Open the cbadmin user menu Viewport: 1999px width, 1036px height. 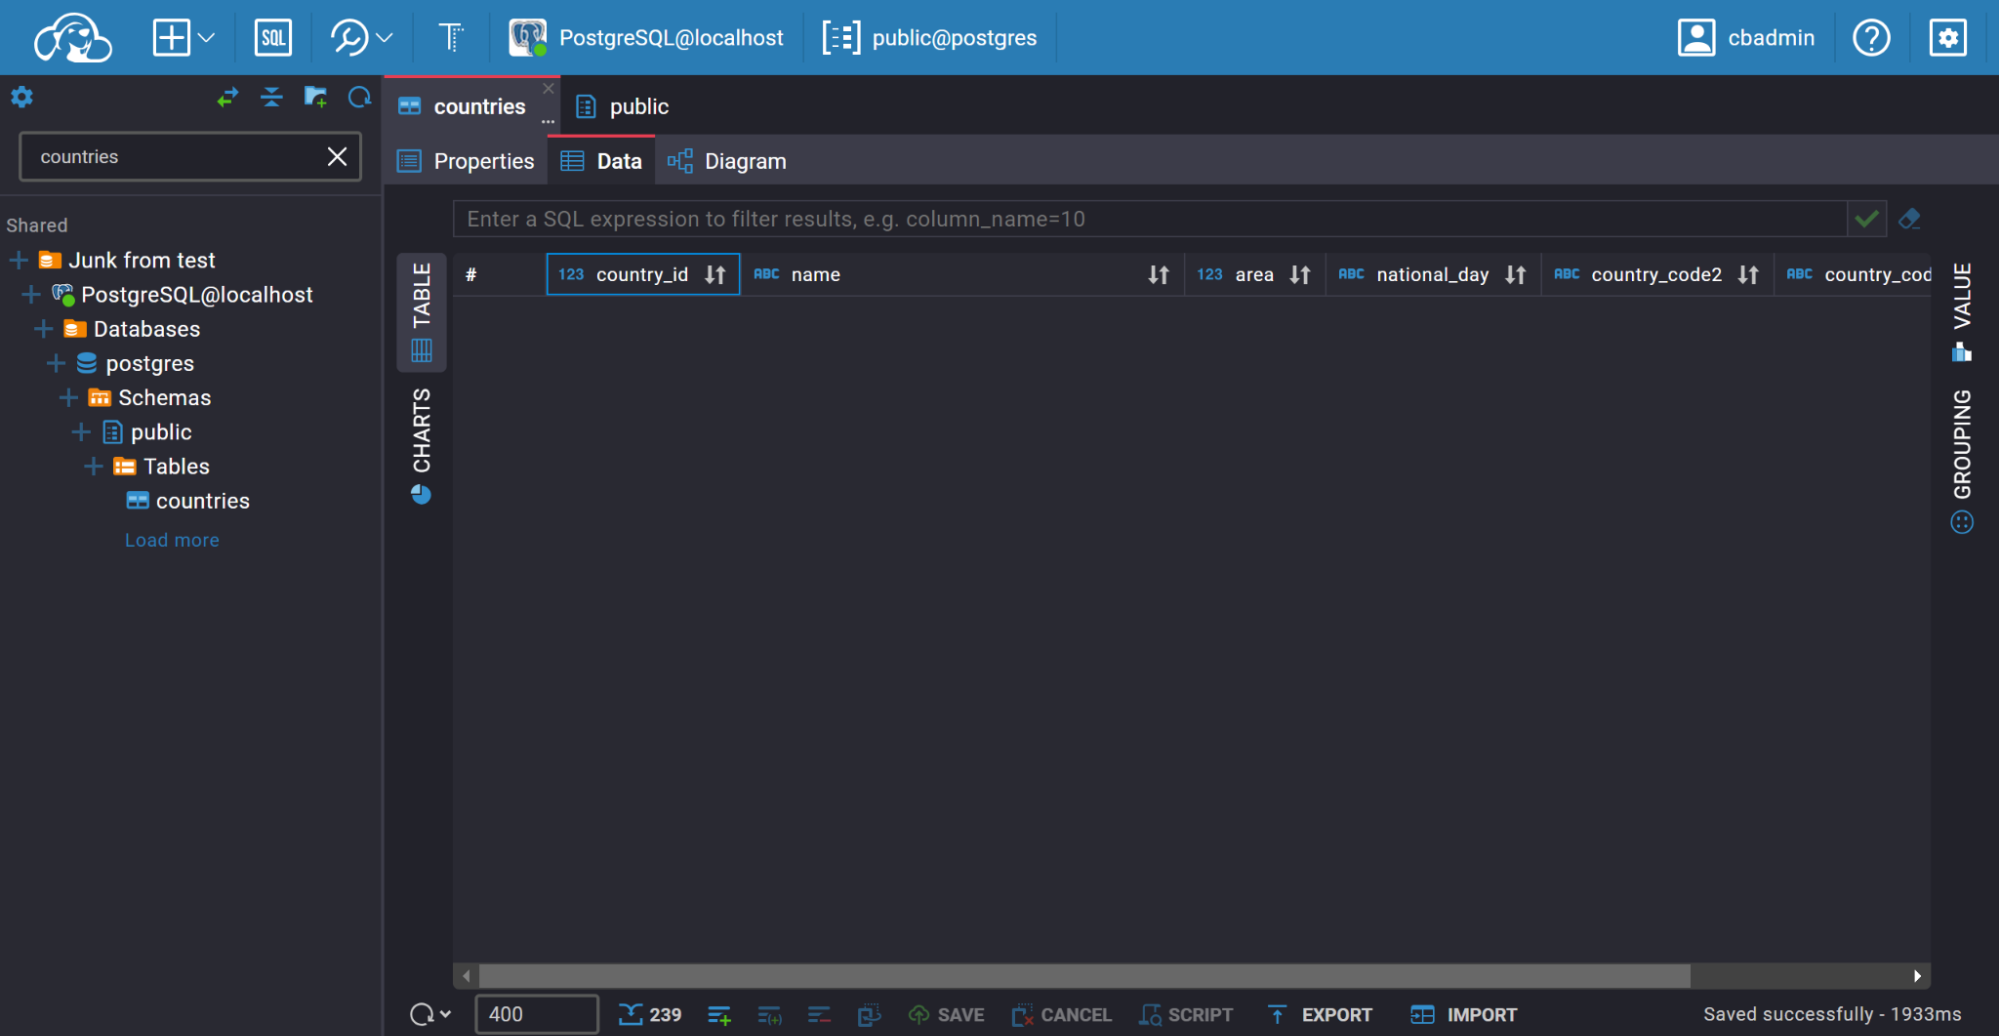coord(1746,38)
